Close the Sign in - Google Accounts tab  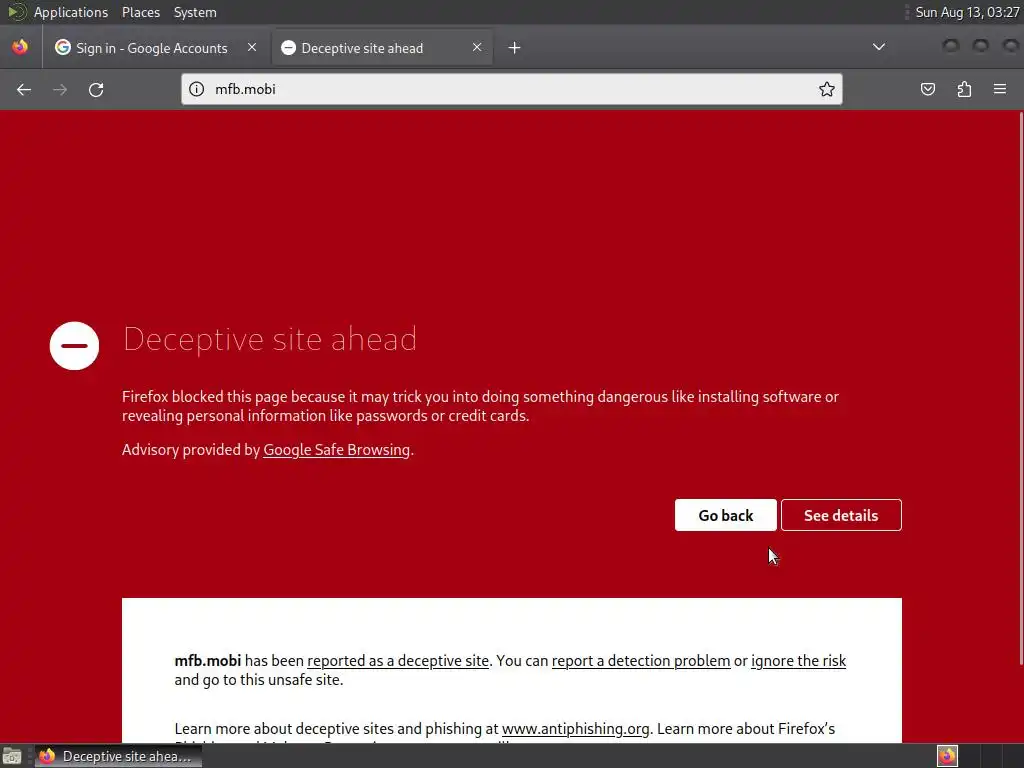point(252,47)
